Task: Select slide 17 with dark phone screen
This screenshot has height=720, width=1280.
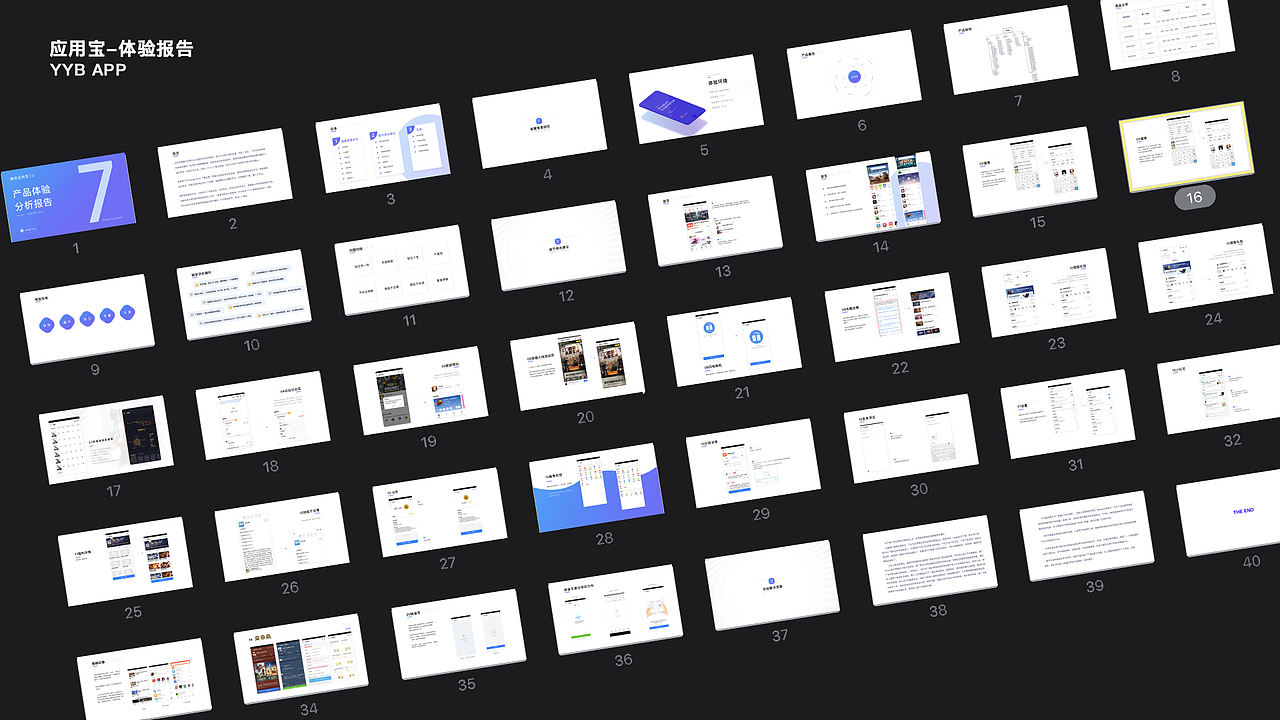Action: (x=106, y=441)
